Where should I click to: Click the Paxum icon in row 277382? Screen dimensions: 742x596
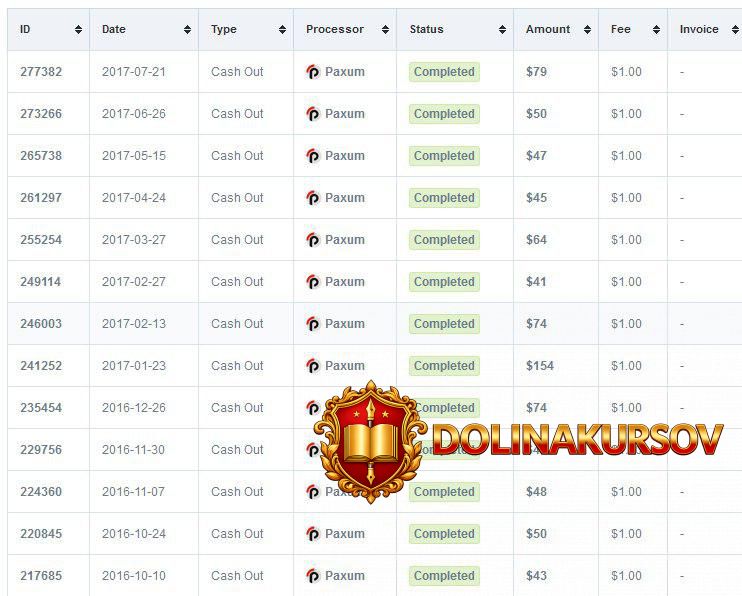click(313, 72)
